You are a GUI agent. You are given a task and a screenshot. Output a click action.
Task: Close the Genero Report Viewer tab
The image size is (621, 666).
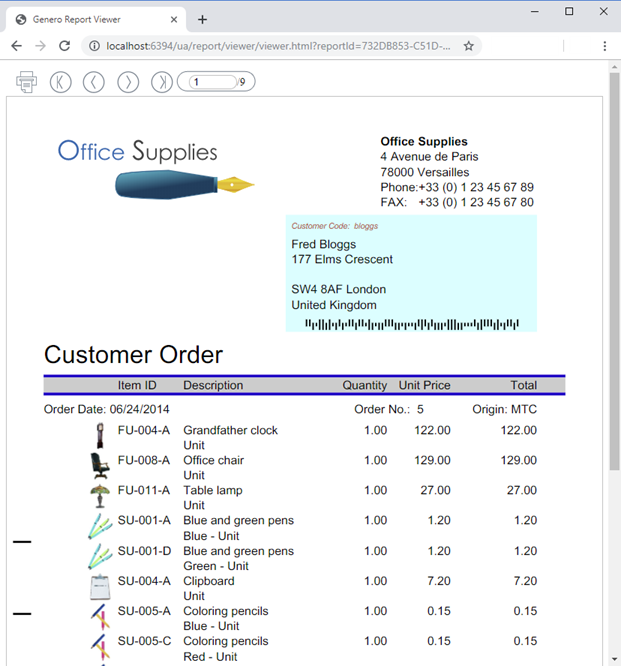click(x=174, y=19)
